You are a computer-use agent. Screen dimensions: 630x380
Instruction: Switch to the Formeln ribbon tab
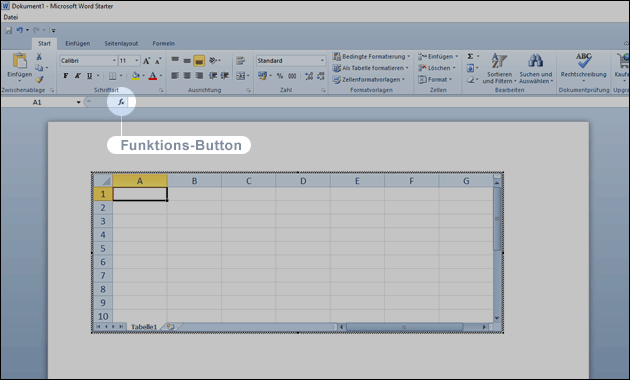tap(164, 43)
